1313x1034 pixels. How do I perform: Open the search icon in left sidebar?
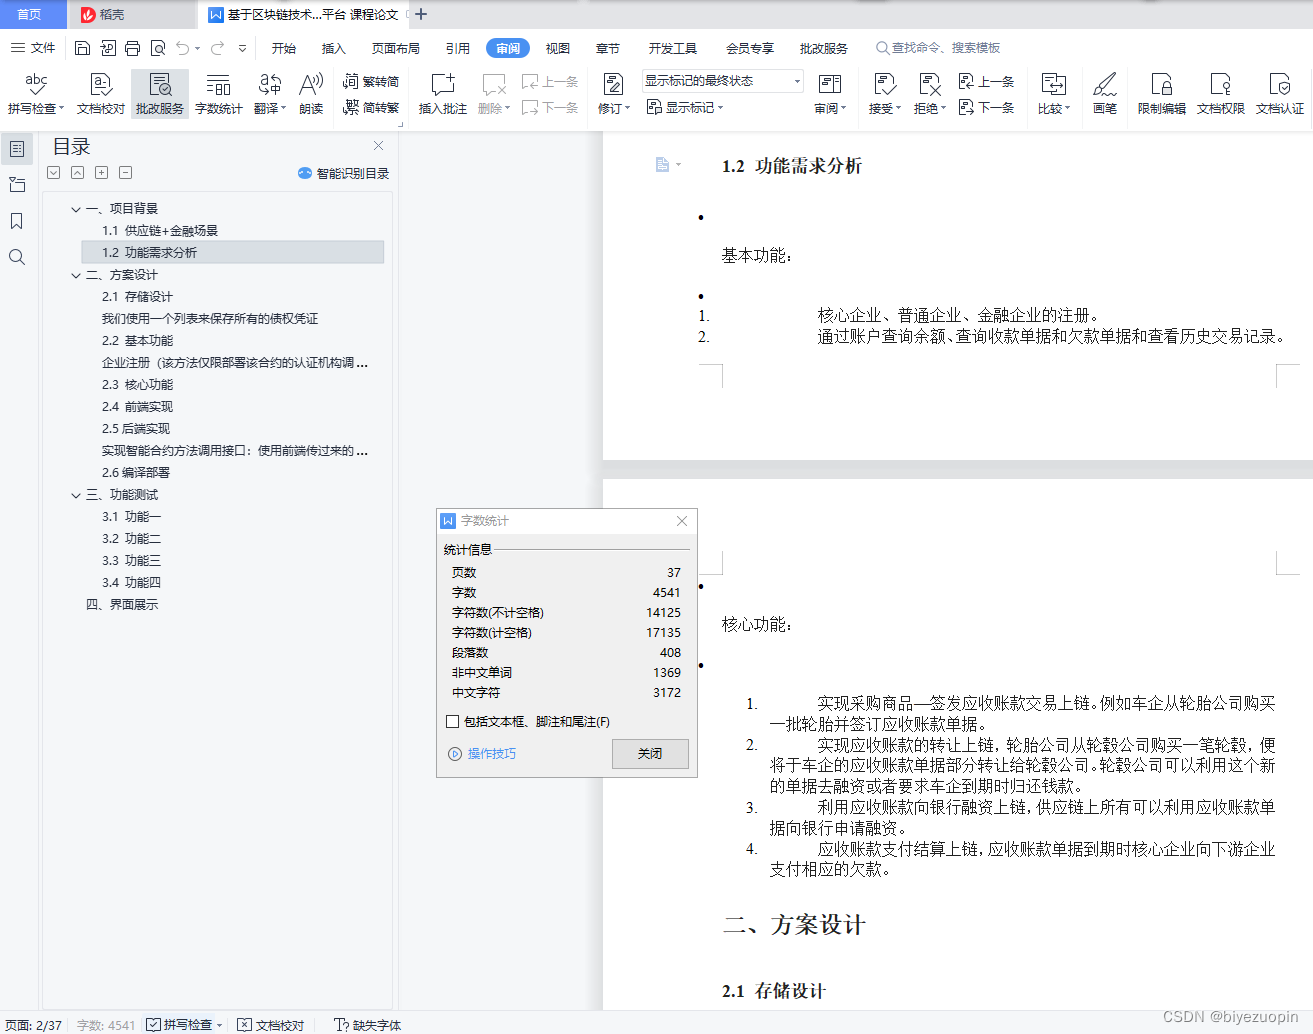(16, 257)
